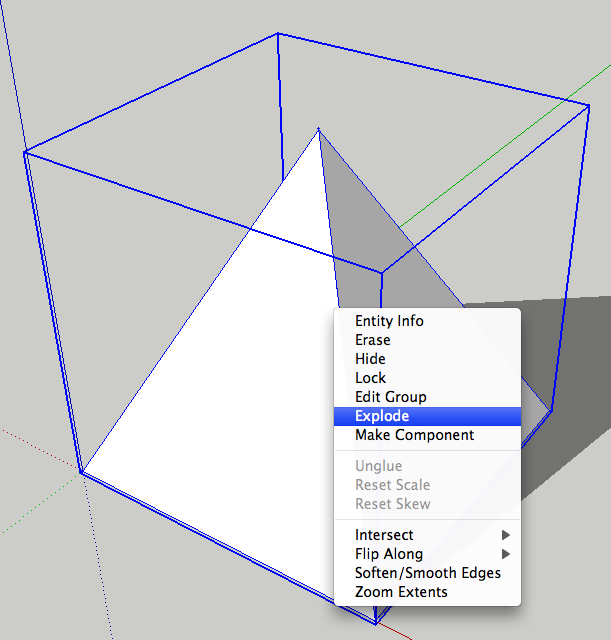Image resolution: width=611 pixels, height=640 pixels.
Task: Click the disabled Reset Scale item
Action: 392,485
